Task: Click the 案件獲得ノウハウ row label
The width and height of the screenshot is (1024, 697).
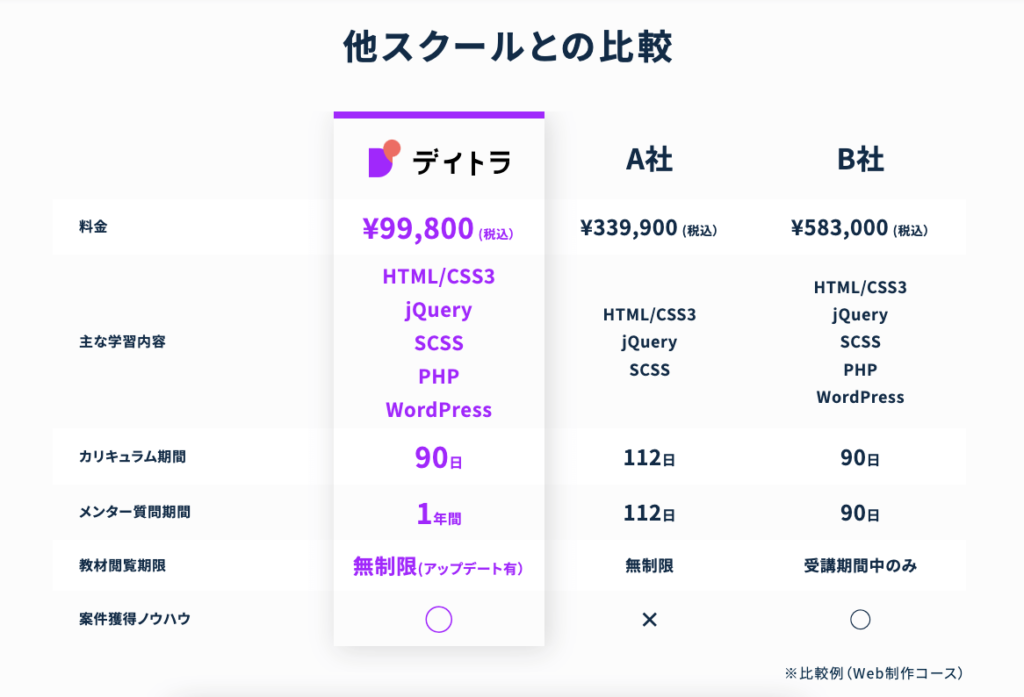Action: click(x=135, y=619)
